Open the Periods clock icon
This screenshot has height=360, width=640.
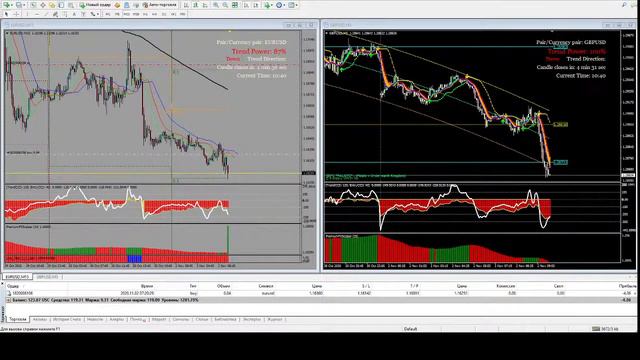[x=279, y=5]
